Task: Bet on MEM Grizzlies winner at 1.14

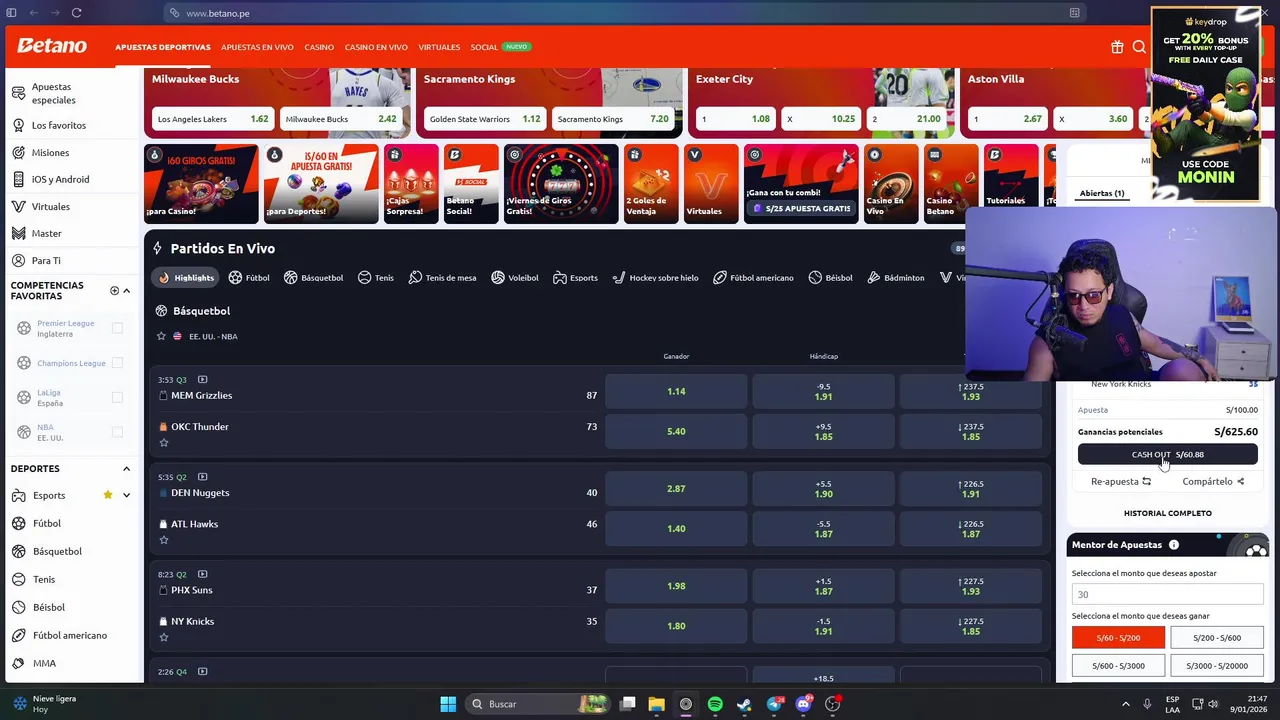Action: (x=676, y=392)
